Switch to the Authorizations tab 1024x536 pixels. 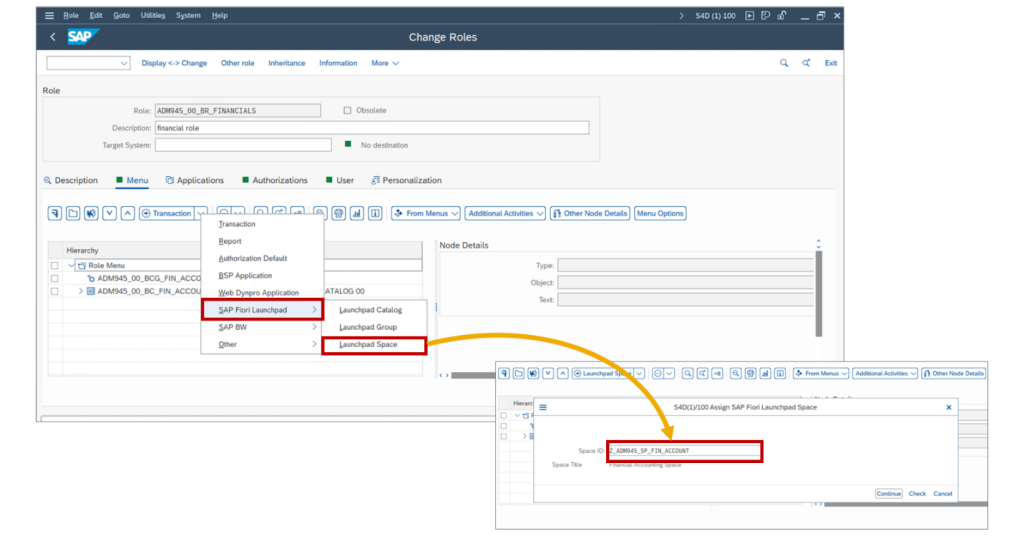coord(274,180)
